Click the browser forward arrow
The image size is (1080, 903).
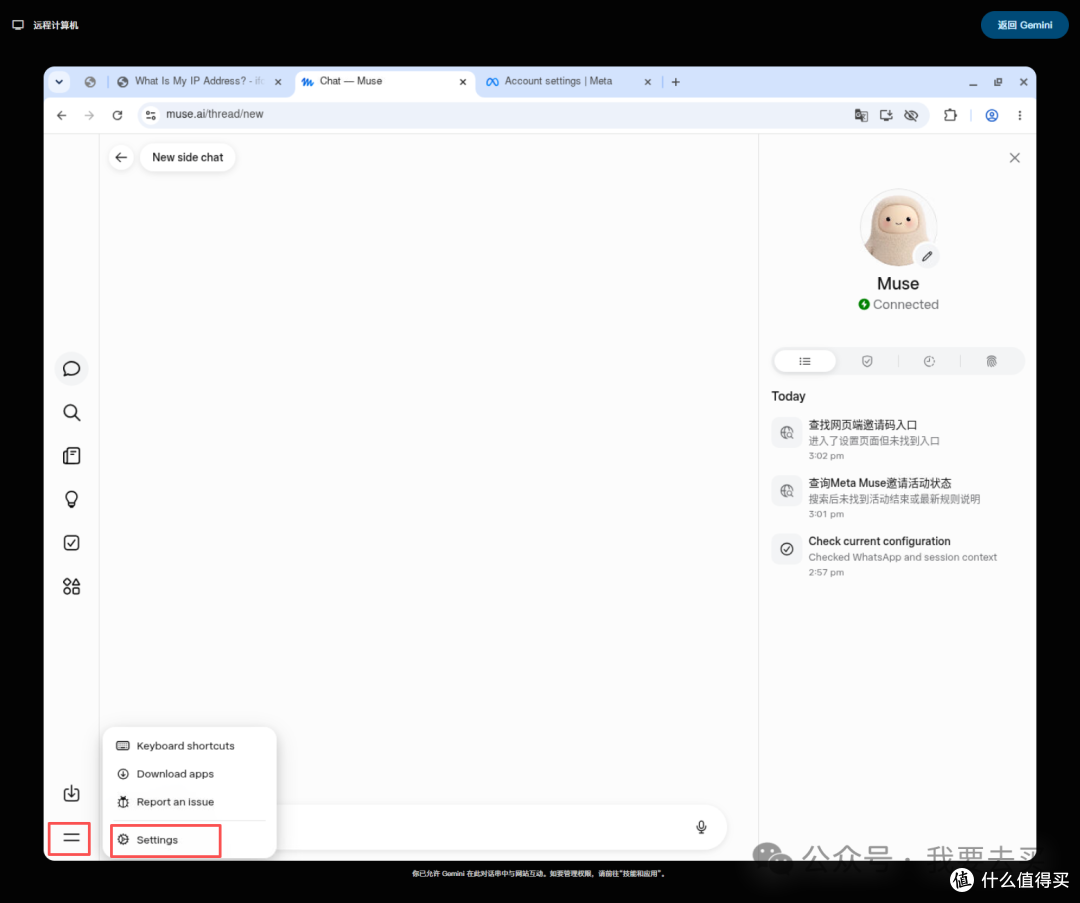(x=89, y=115)
